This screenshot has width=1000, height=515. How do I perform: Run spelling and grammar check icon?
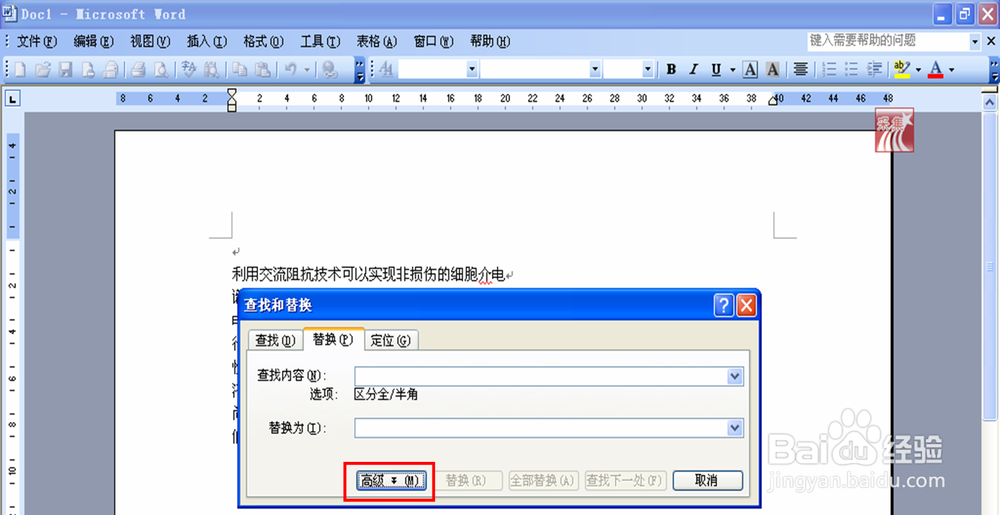point(189,69)
